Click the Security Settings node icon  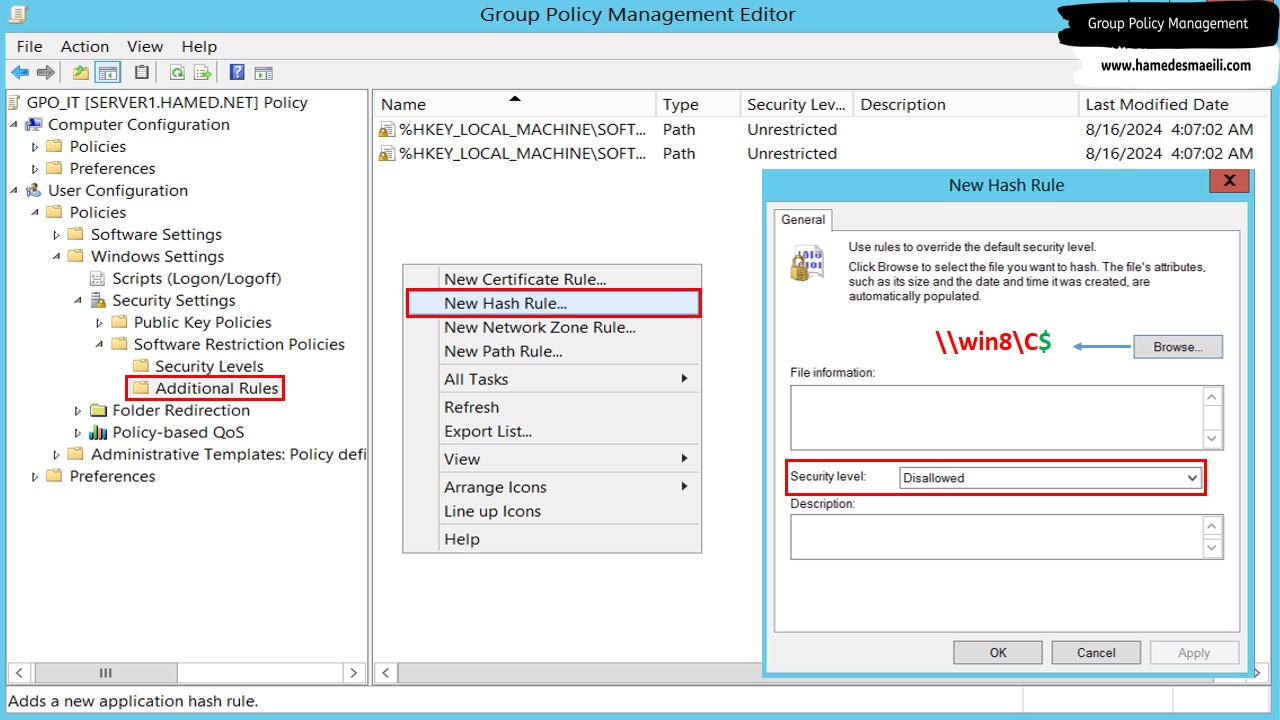(x=99, y=300)
